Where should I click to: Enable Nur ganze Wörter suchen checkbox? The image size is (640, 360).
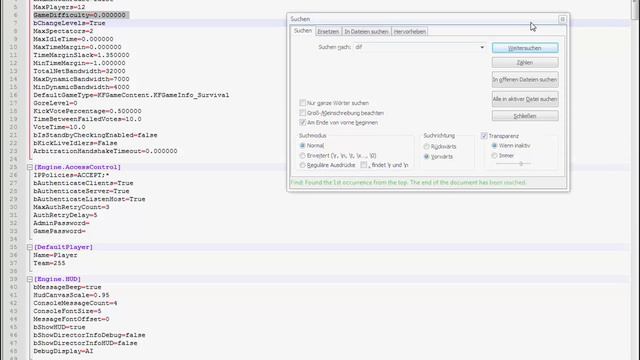coord(302,103)
